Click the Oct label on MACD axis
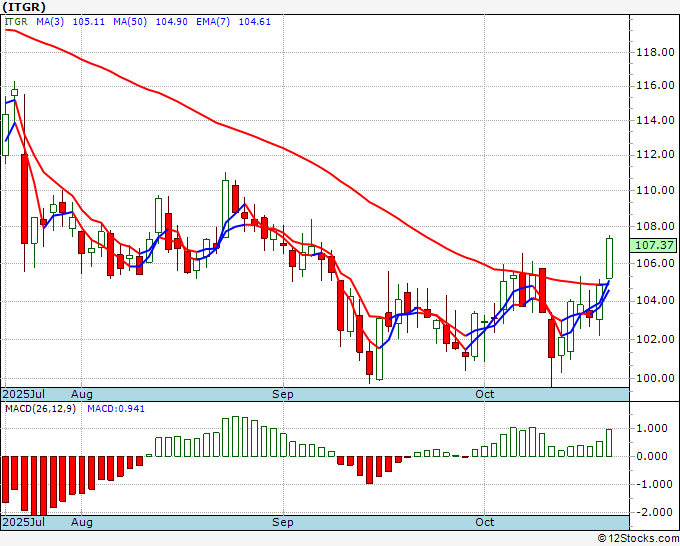 484,522
